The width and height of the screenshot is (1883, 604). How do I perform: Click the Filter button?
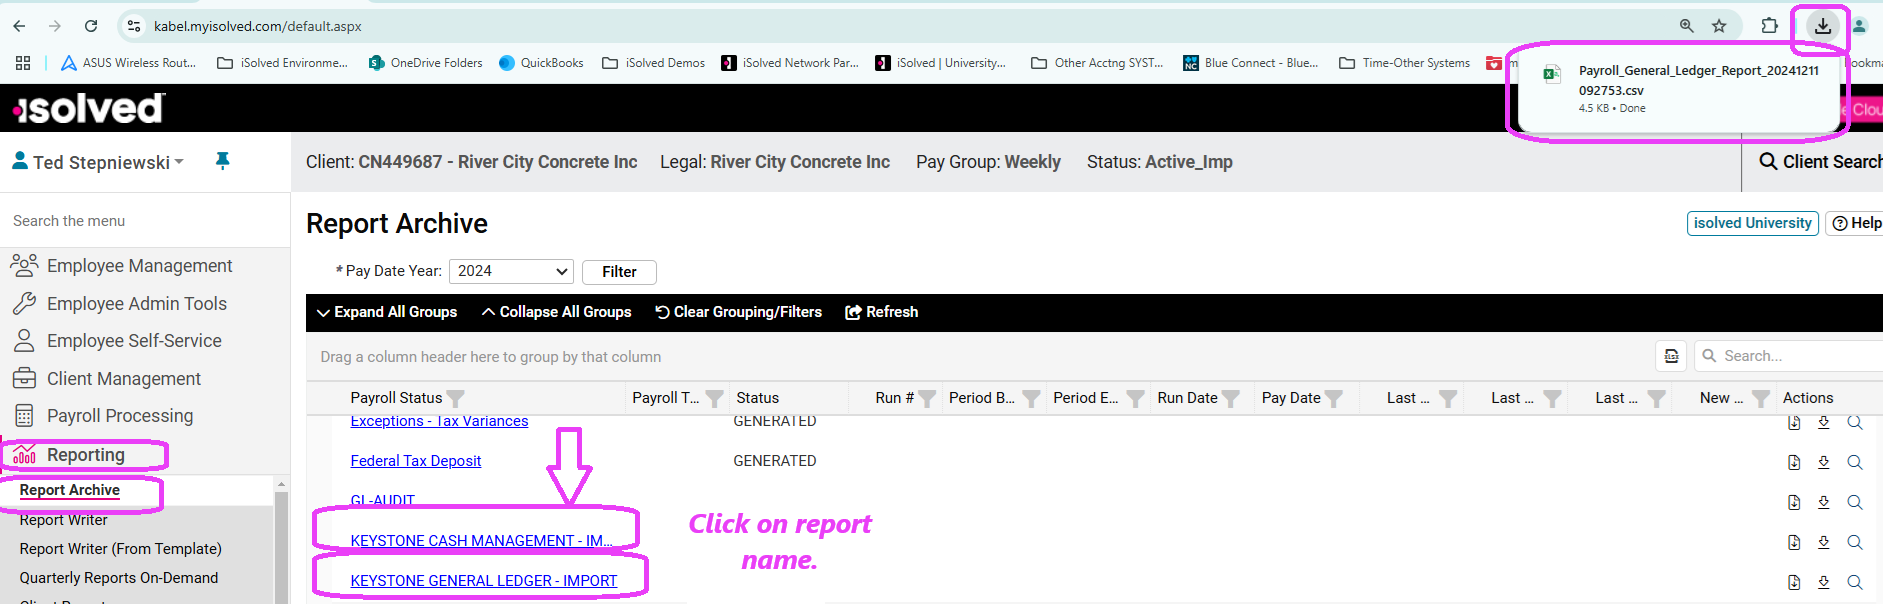pos(619,272)
